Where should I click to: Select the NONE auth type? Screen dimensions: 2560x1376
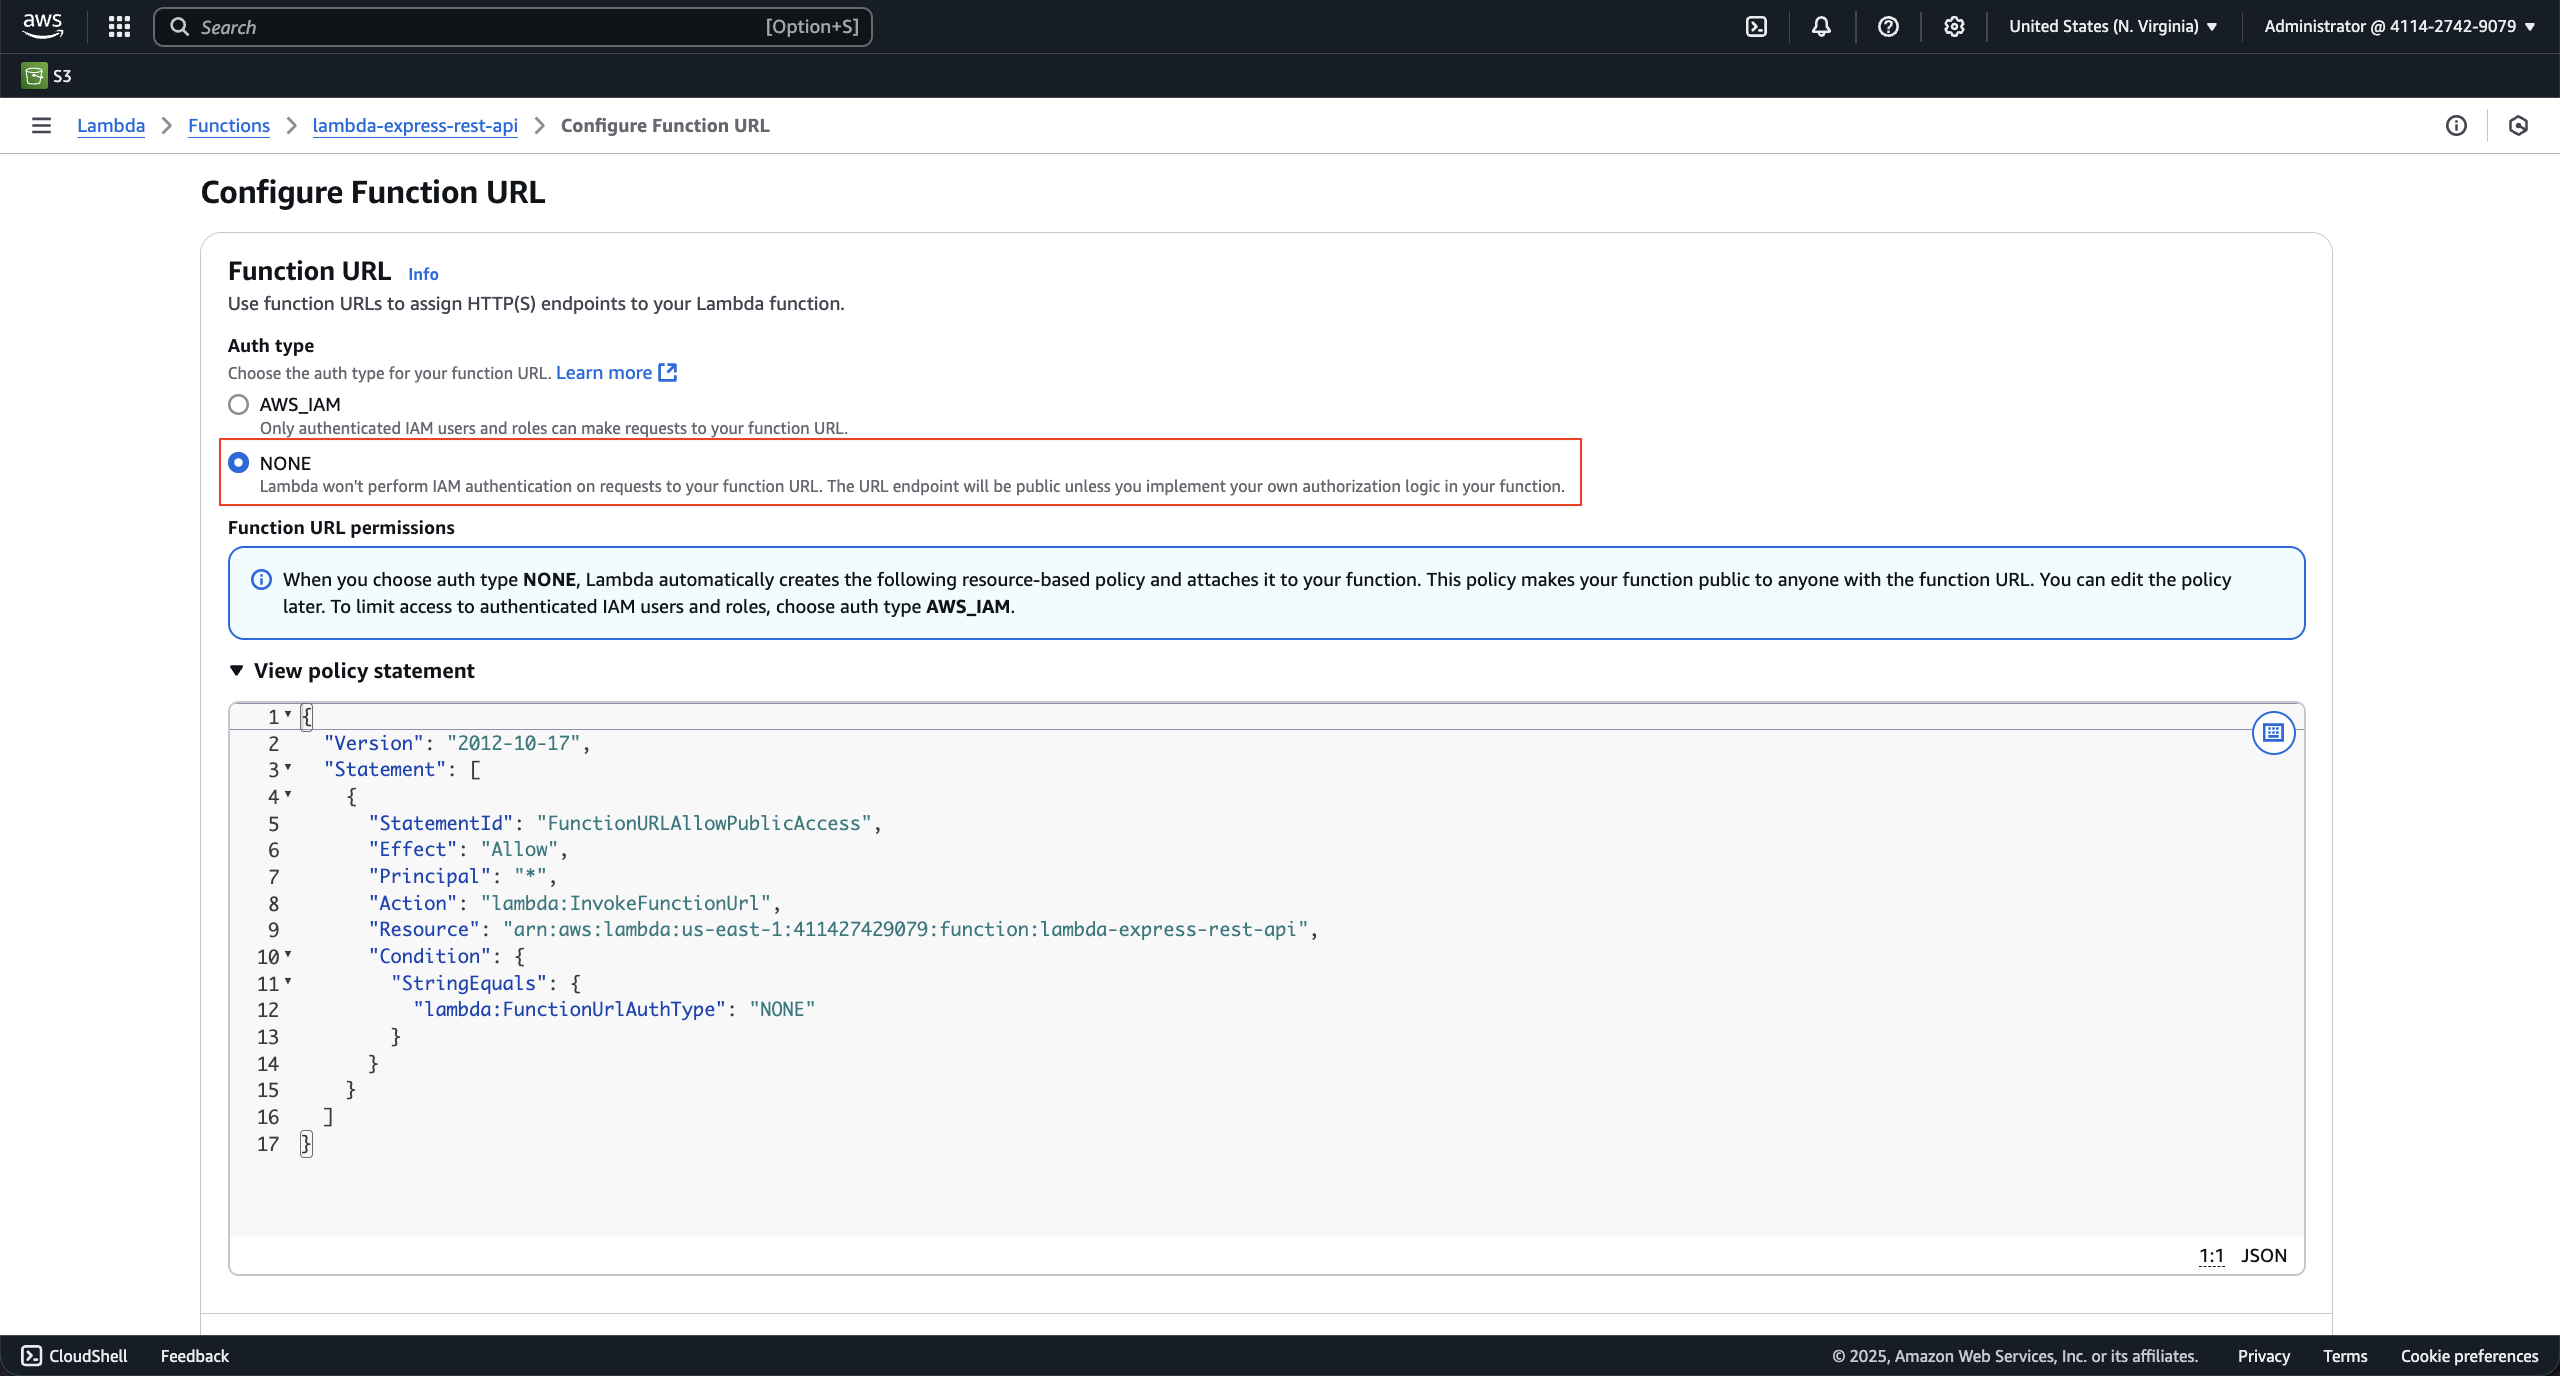(238, 463)
